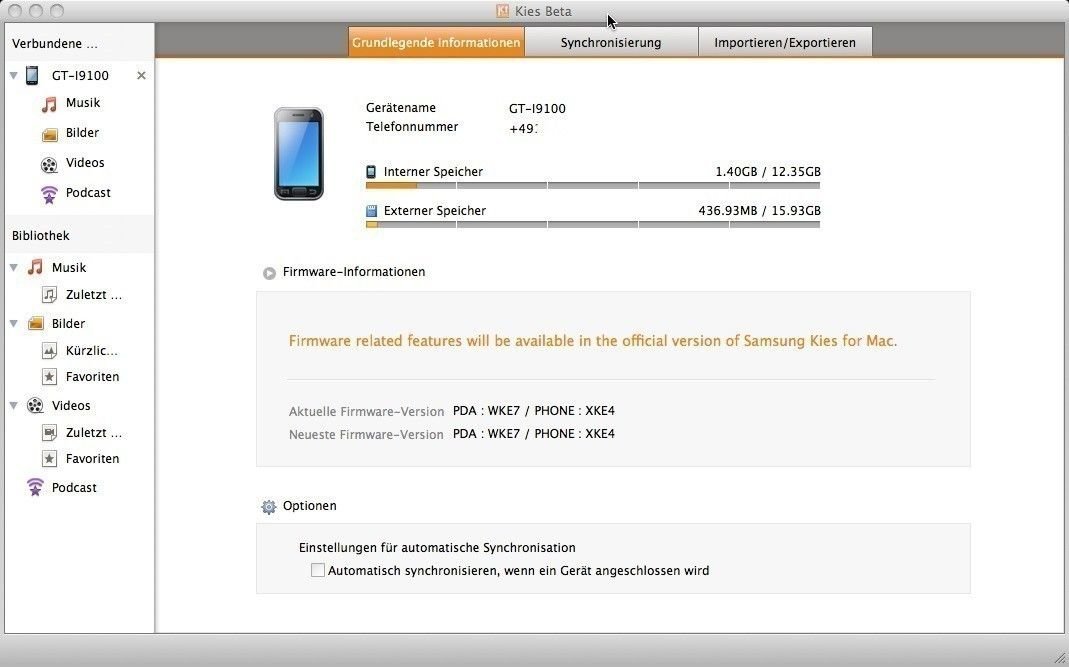Click the Verbundene sidebar header
Screen dimensions: 1069x667
click(55, 44)
